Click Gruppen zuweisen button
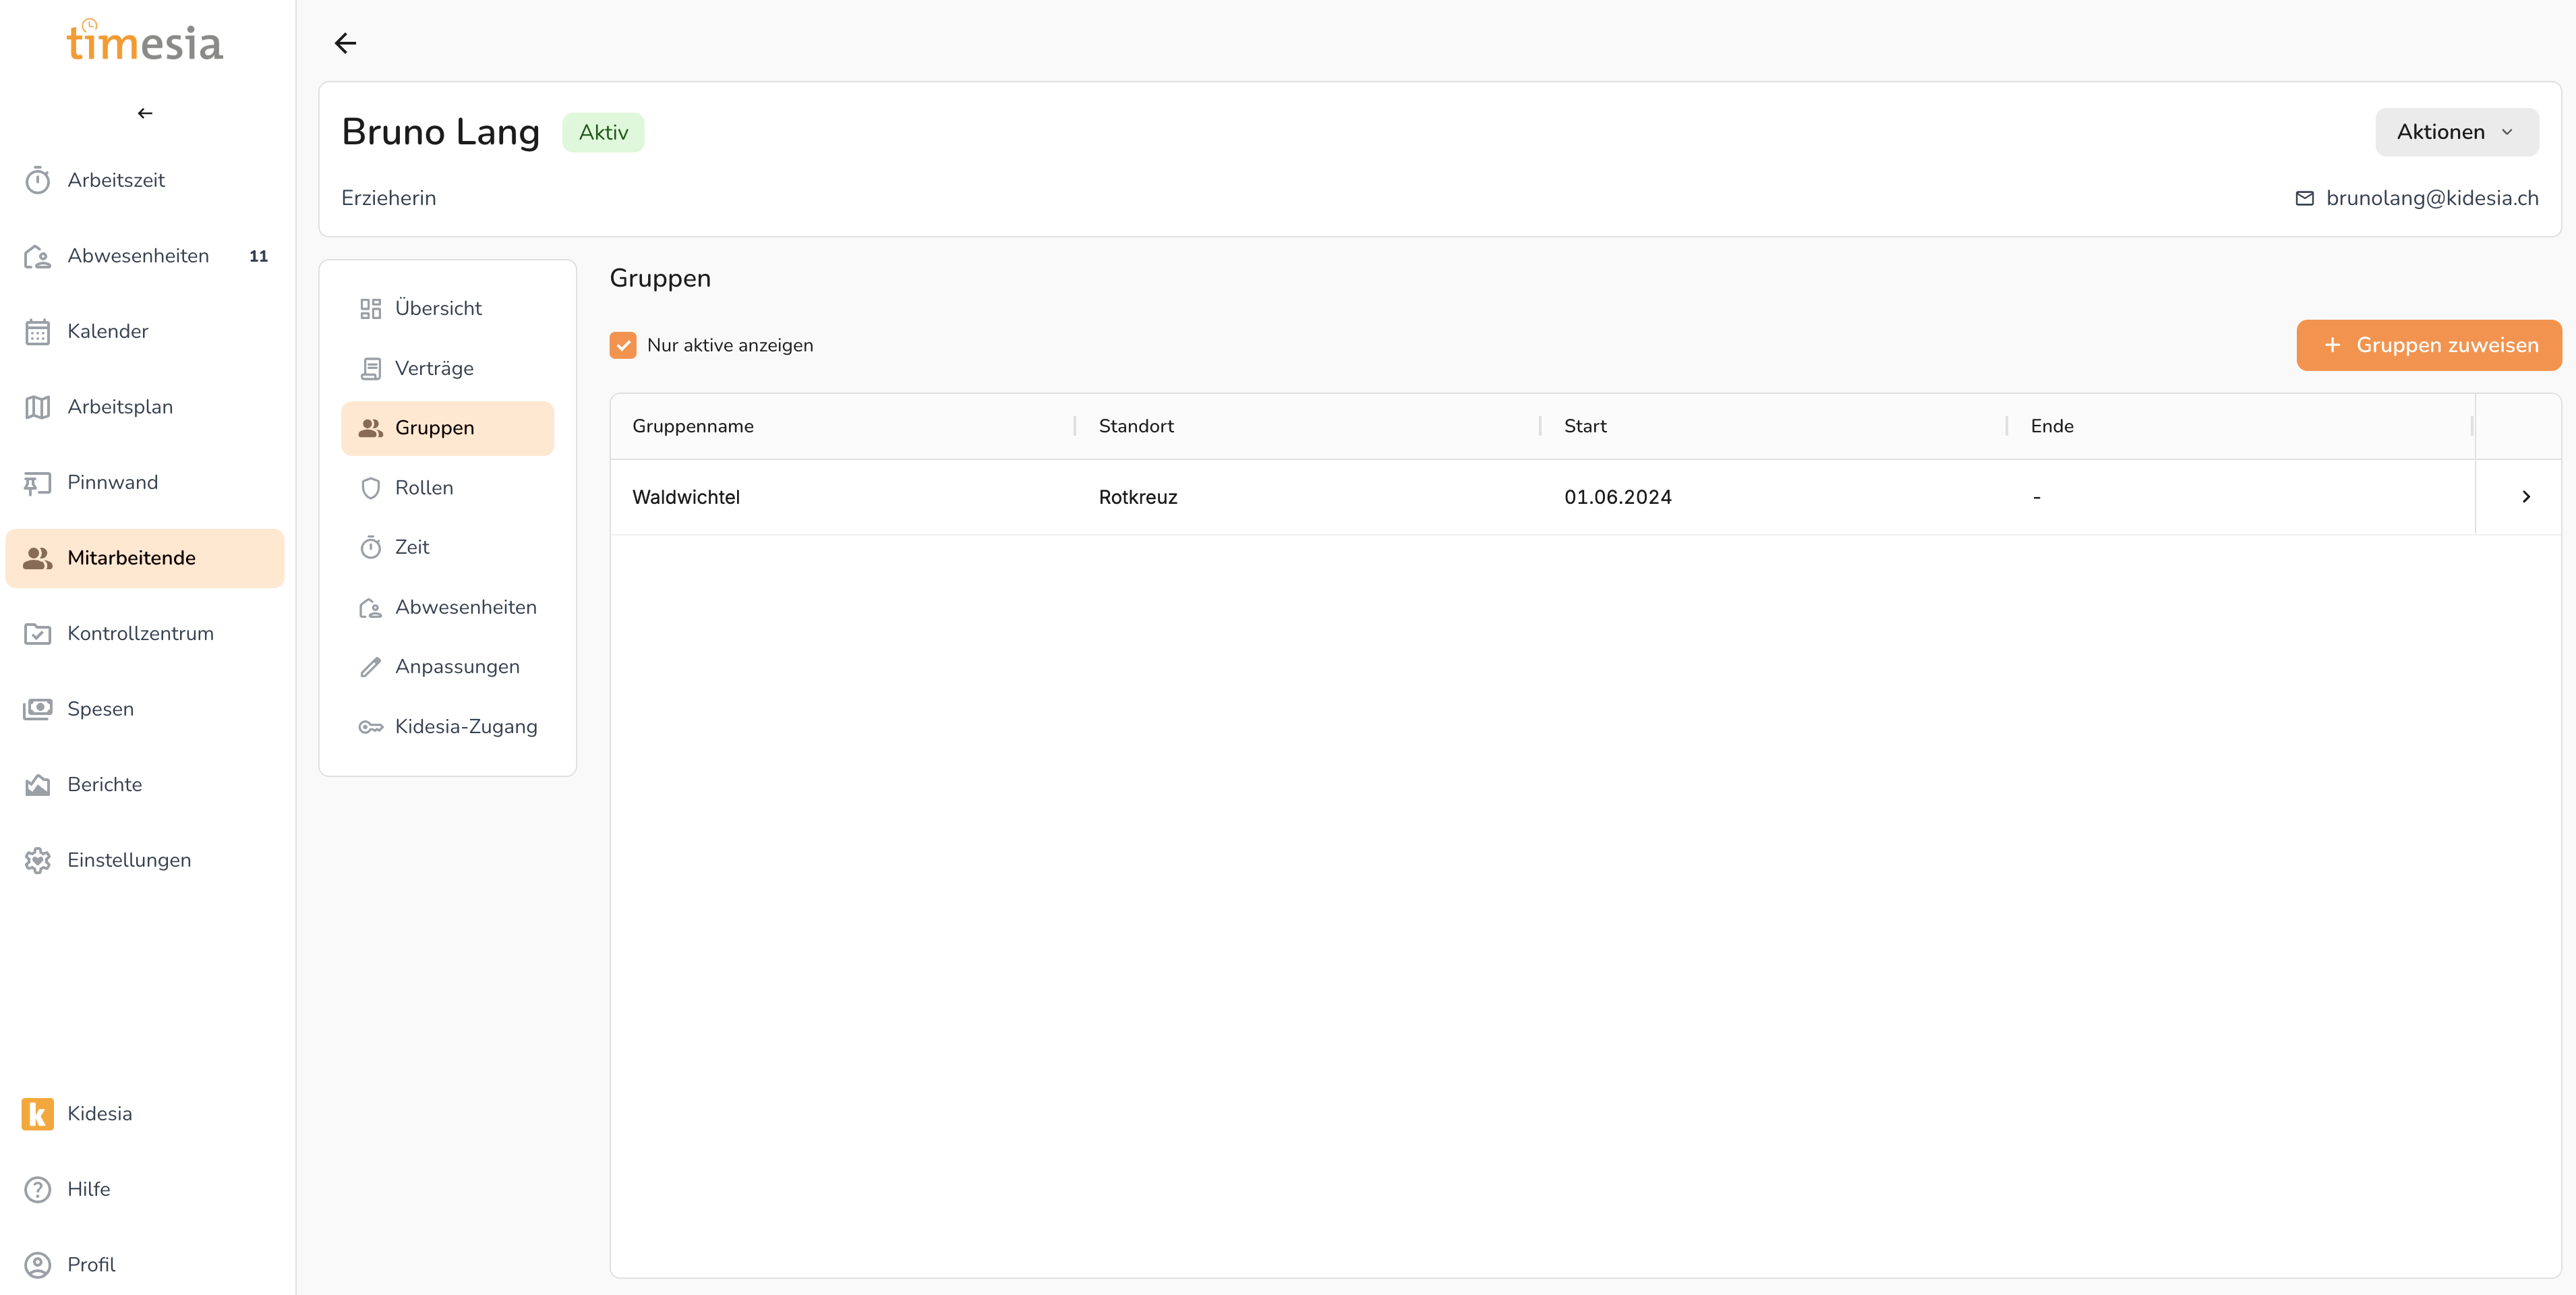This screenshot has height=1295, width=2576. [x=2428, y=345]
